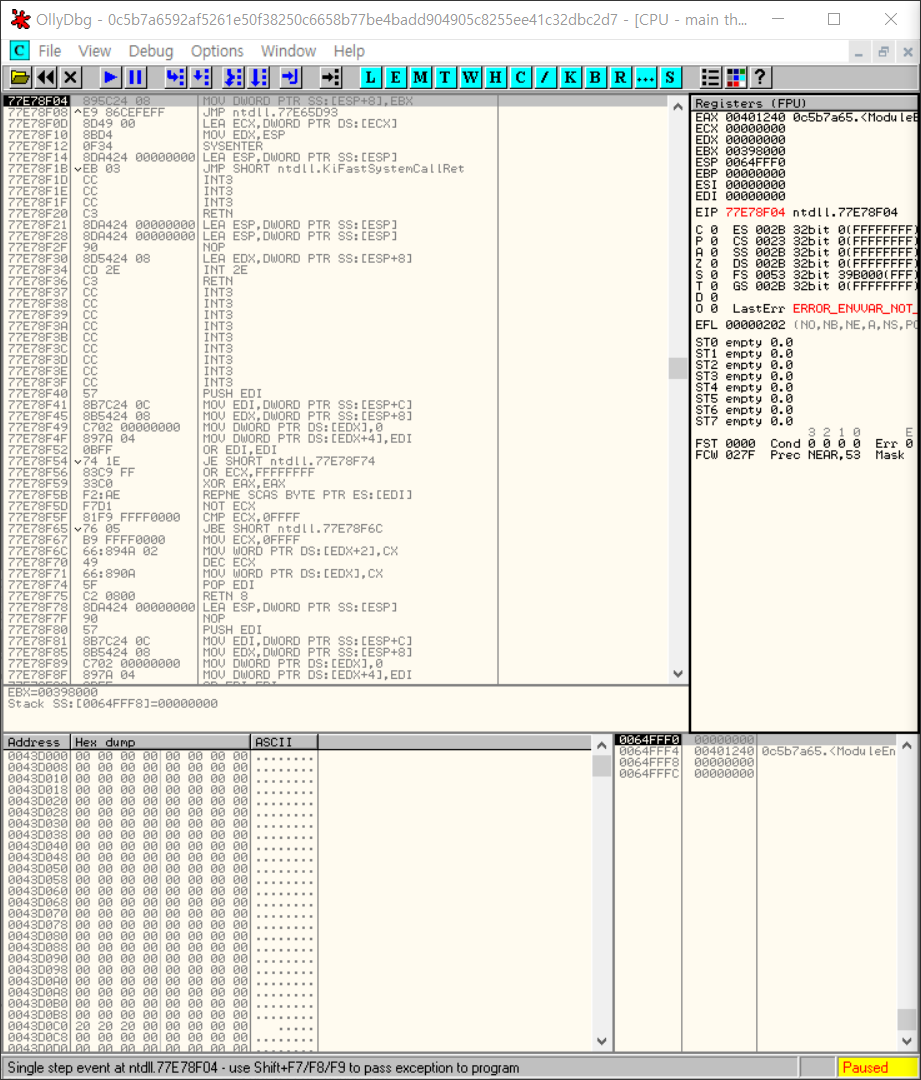Show Patches with slash button
Image resolution: width=921 pixels, height=1080 pixels.
545,77
